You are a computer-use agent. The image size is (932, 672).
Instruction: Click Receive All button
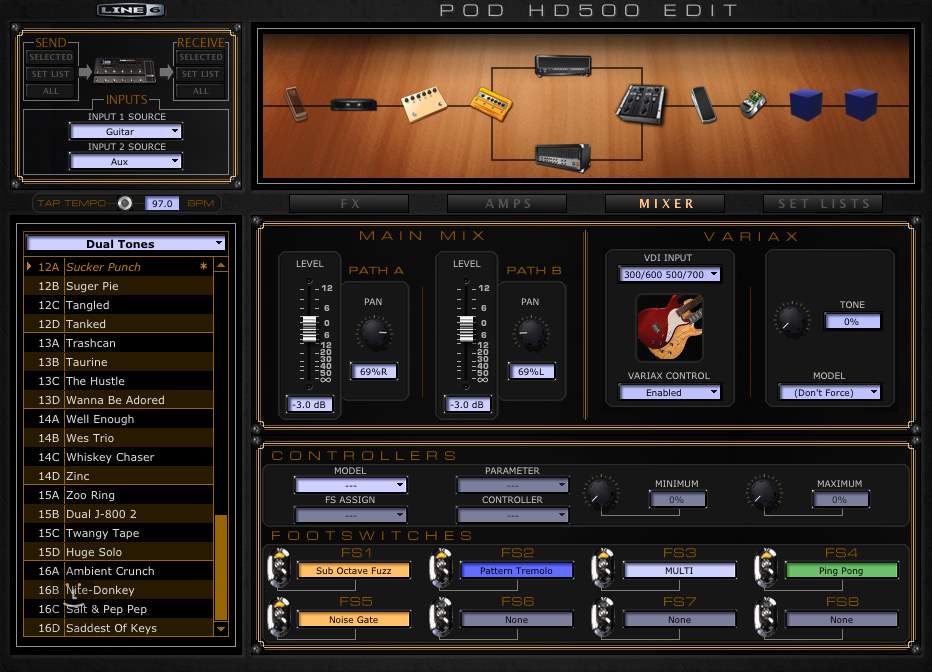coord(200,91)
